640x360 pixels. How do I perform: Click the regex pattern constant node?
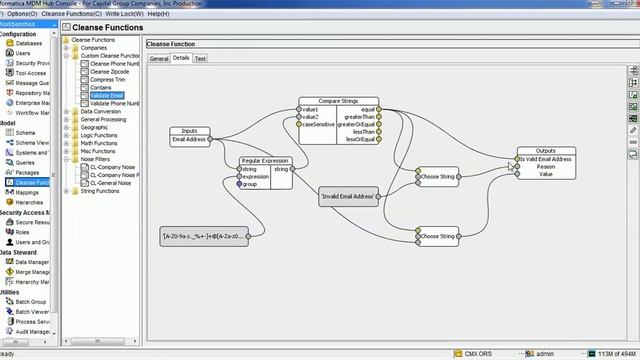click(204, 236)
